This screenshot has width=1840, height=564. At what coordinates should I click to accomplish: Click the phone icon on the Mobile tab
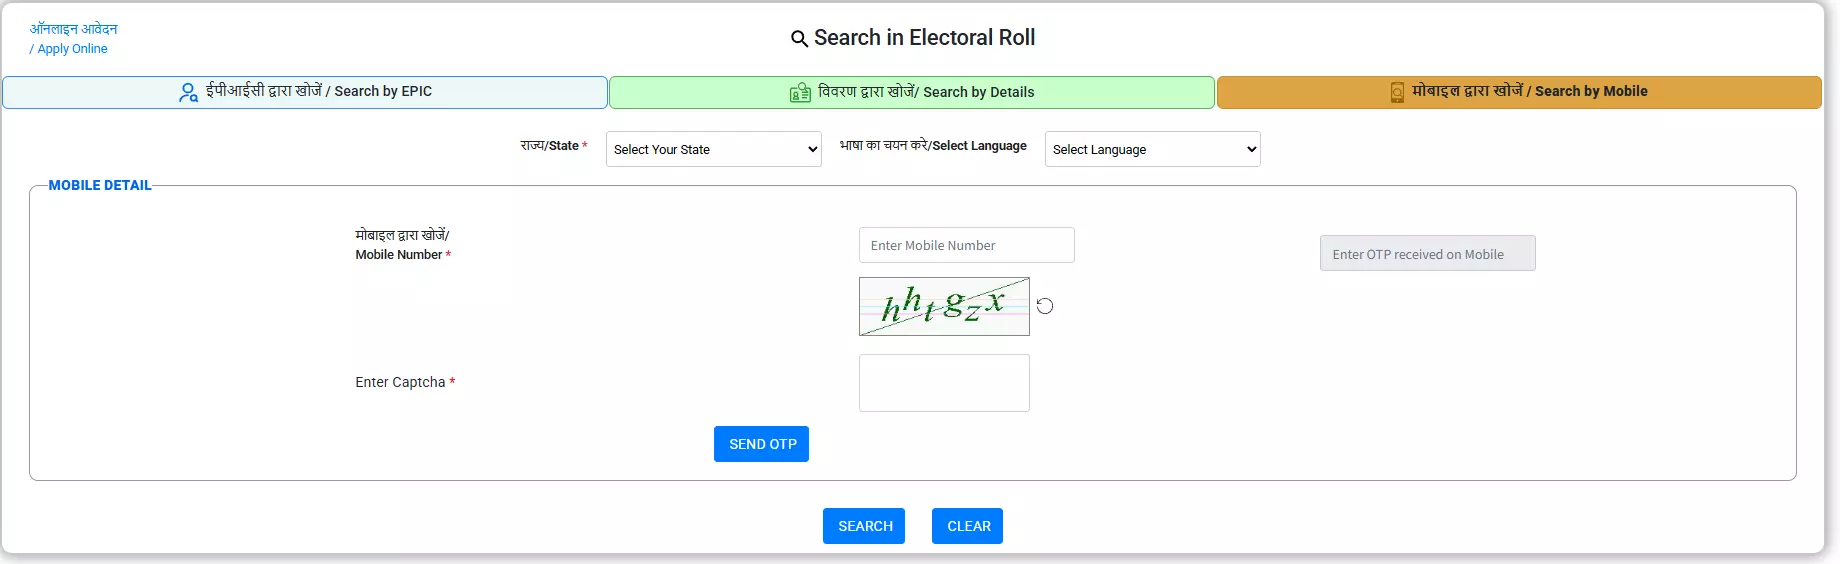(x=1397, y=93)
